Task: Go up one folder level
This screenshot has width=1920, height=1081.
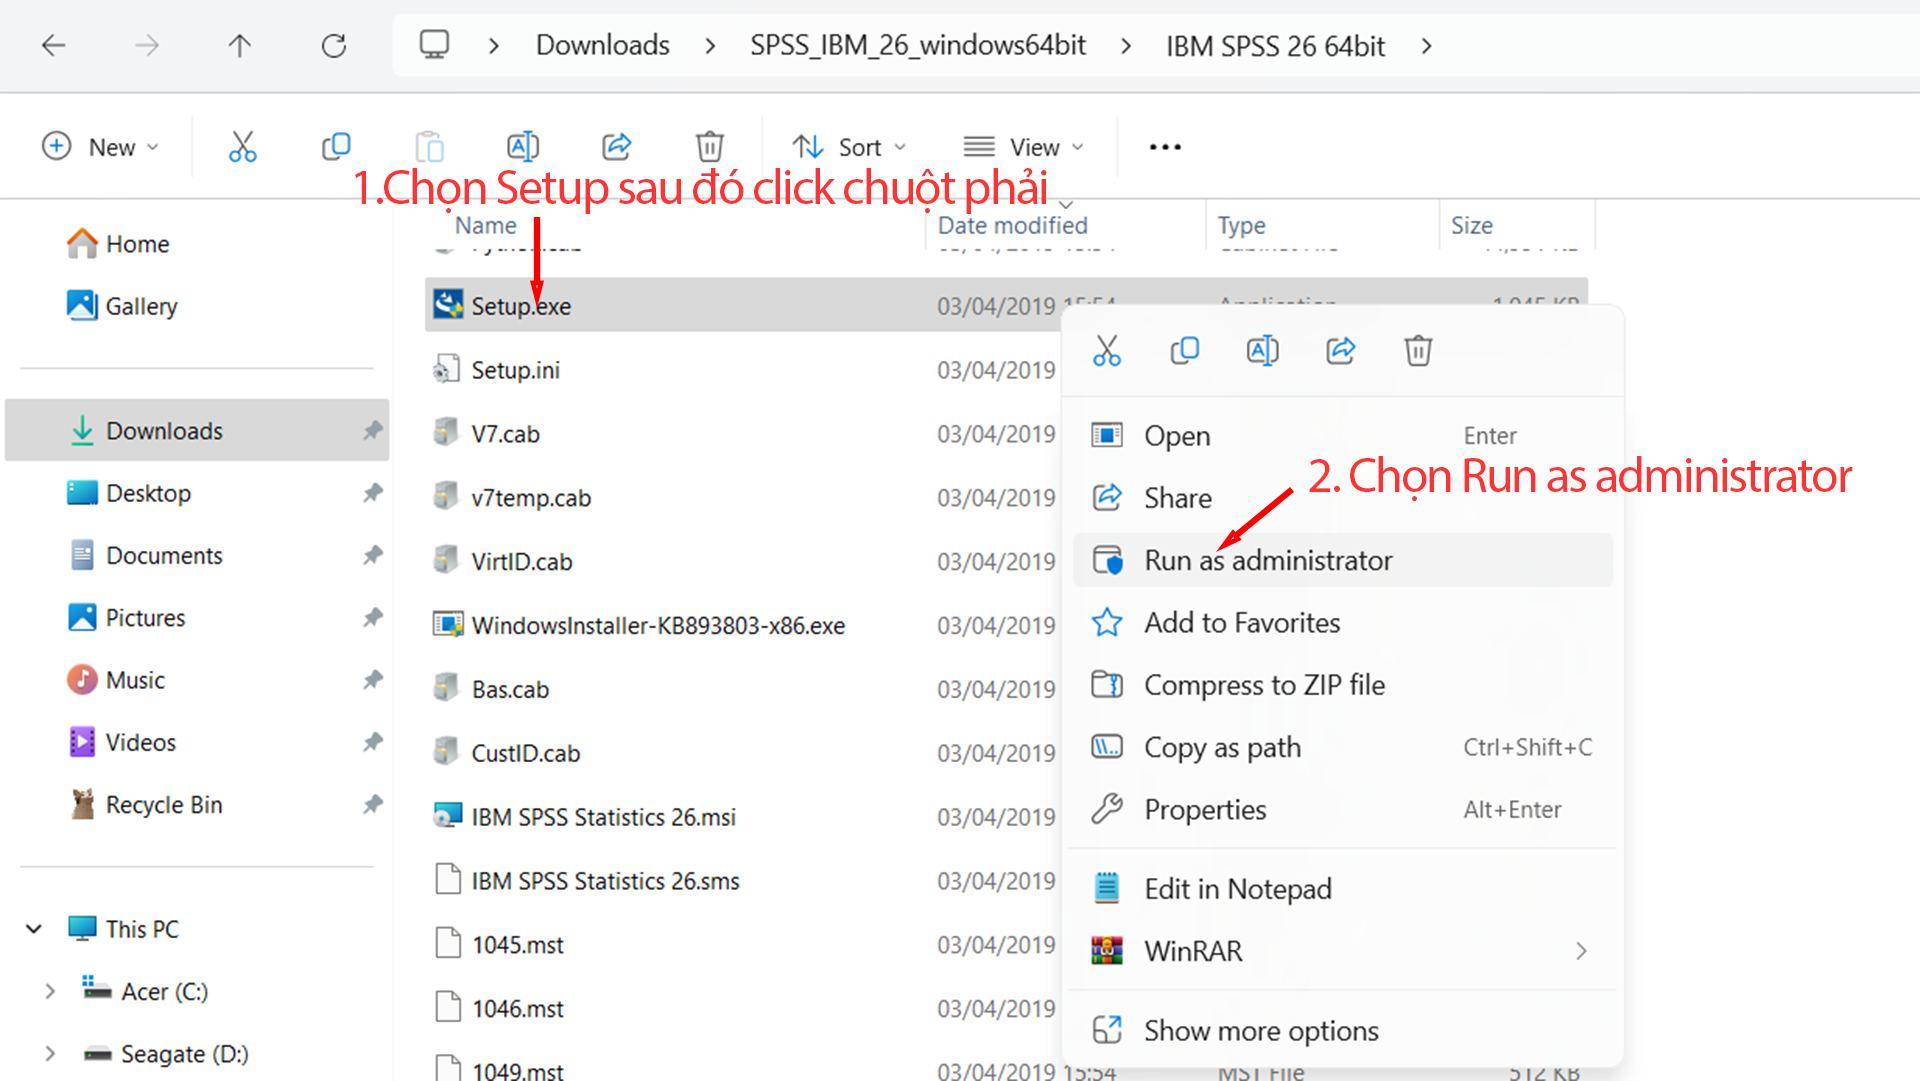Action: click(x=239, y=45)
